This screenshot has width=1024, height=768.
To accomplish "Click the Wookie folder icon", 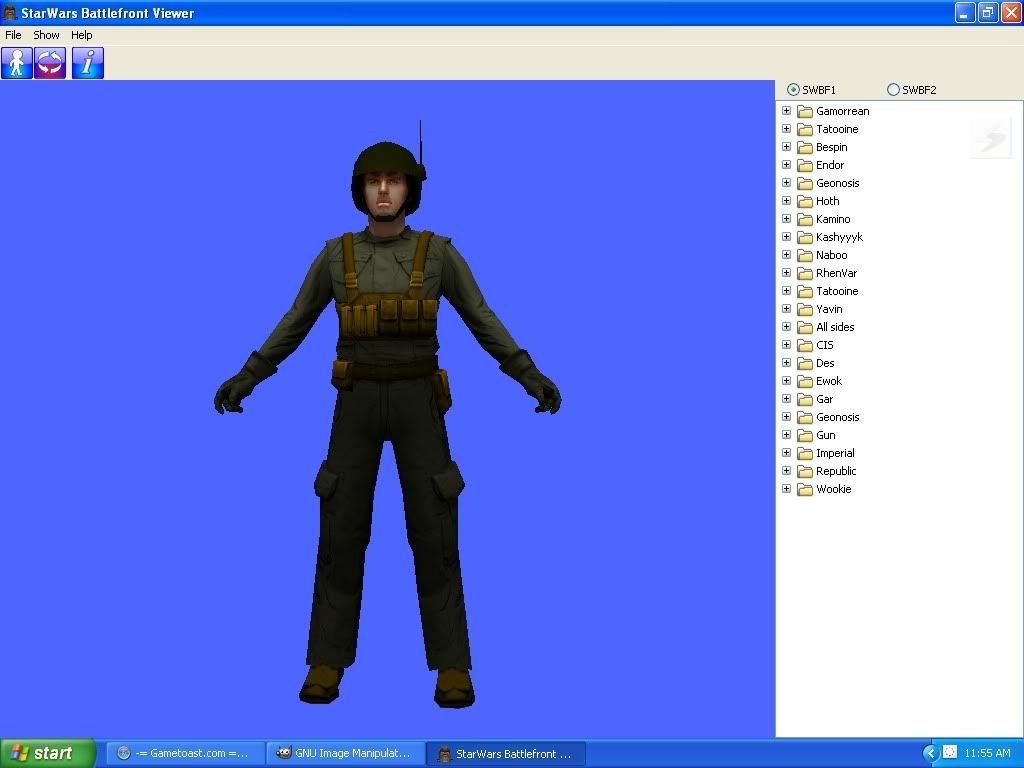I will coord(805,489).
